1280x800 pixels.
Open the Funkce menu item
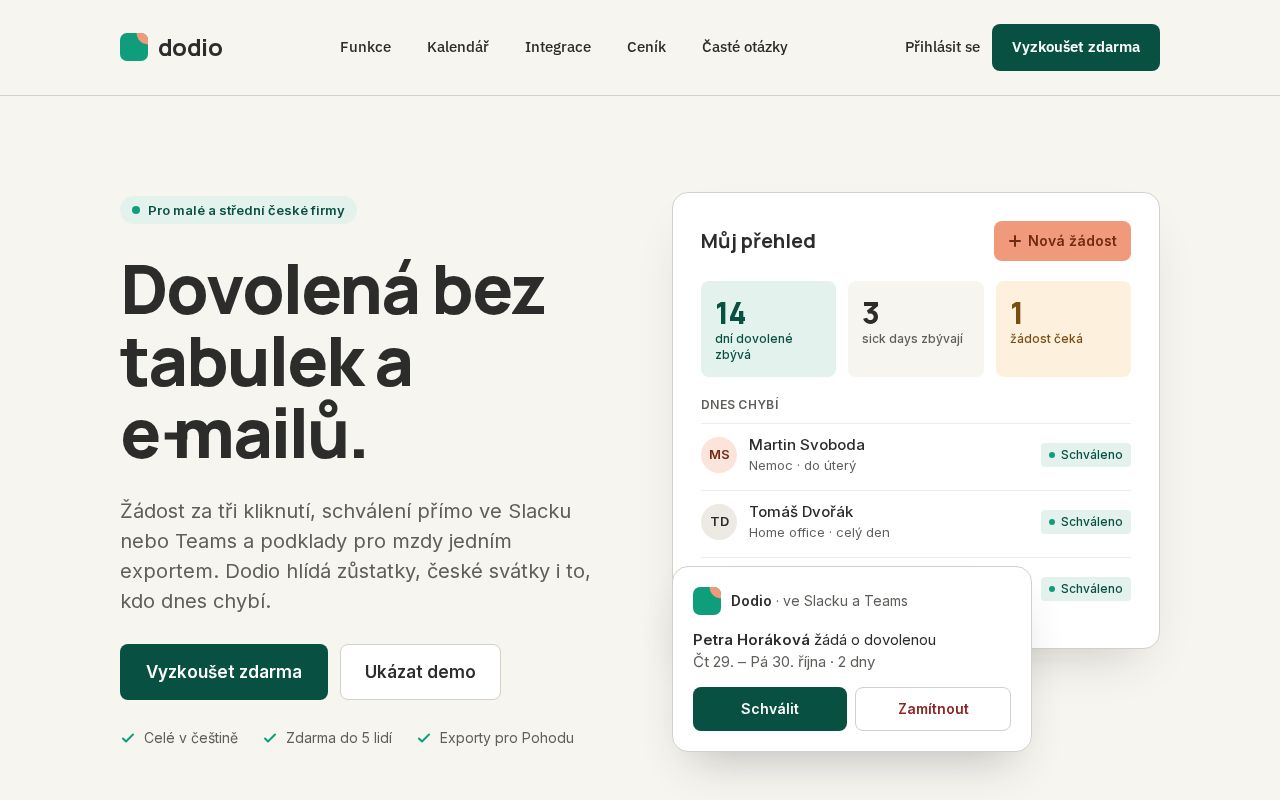(365, 47)
